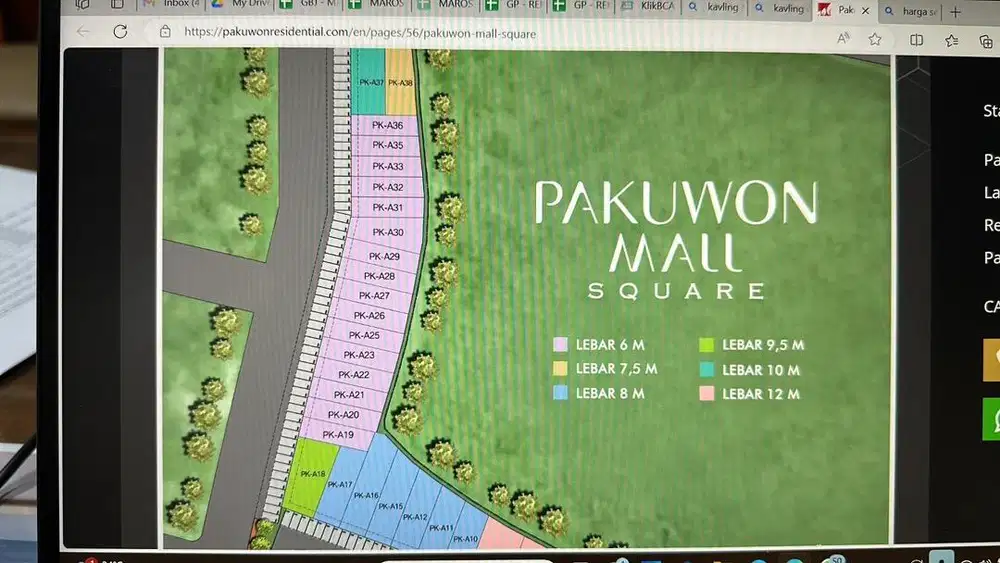Click blue plot PK-A10 on the map
This screenshot has width=1000, height=563.
(x=466, y=539)
